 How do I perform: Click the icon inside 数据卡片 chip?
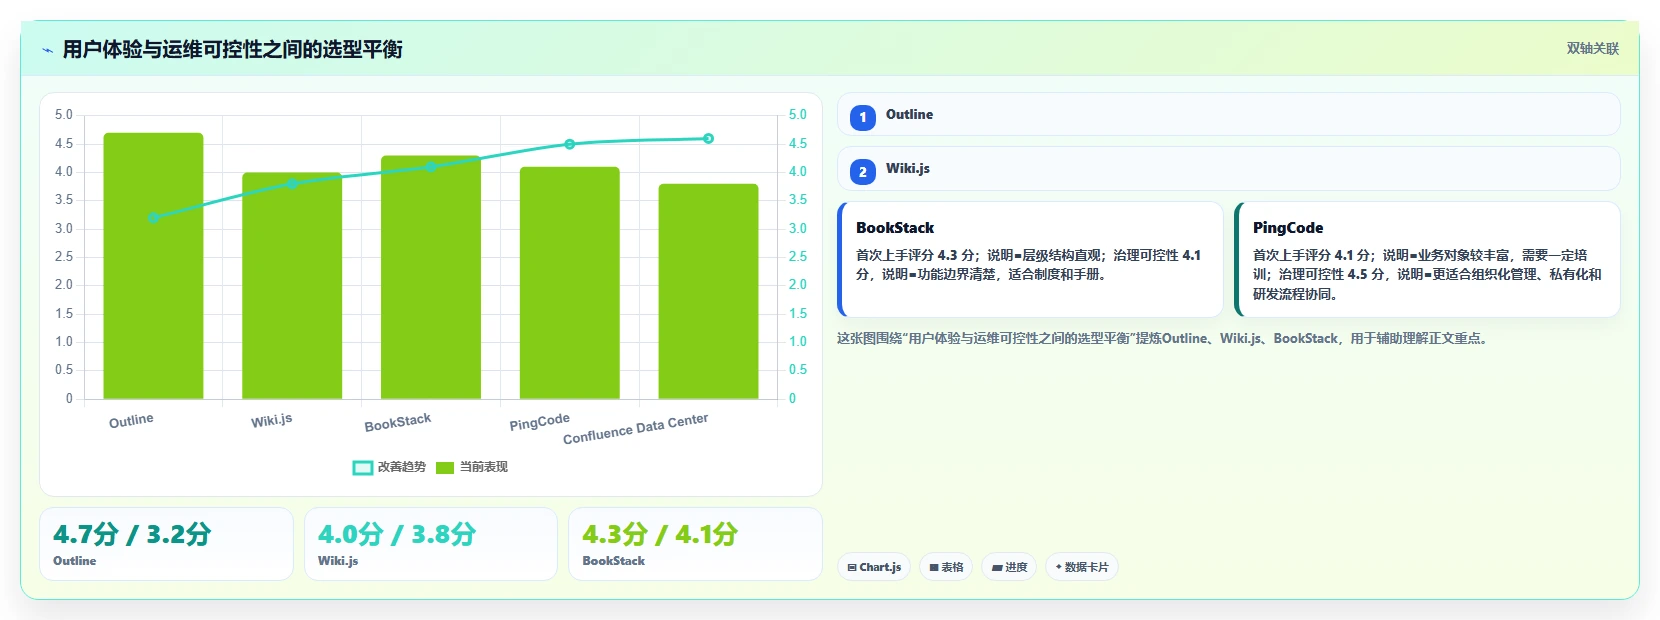tap(1059, 567)
